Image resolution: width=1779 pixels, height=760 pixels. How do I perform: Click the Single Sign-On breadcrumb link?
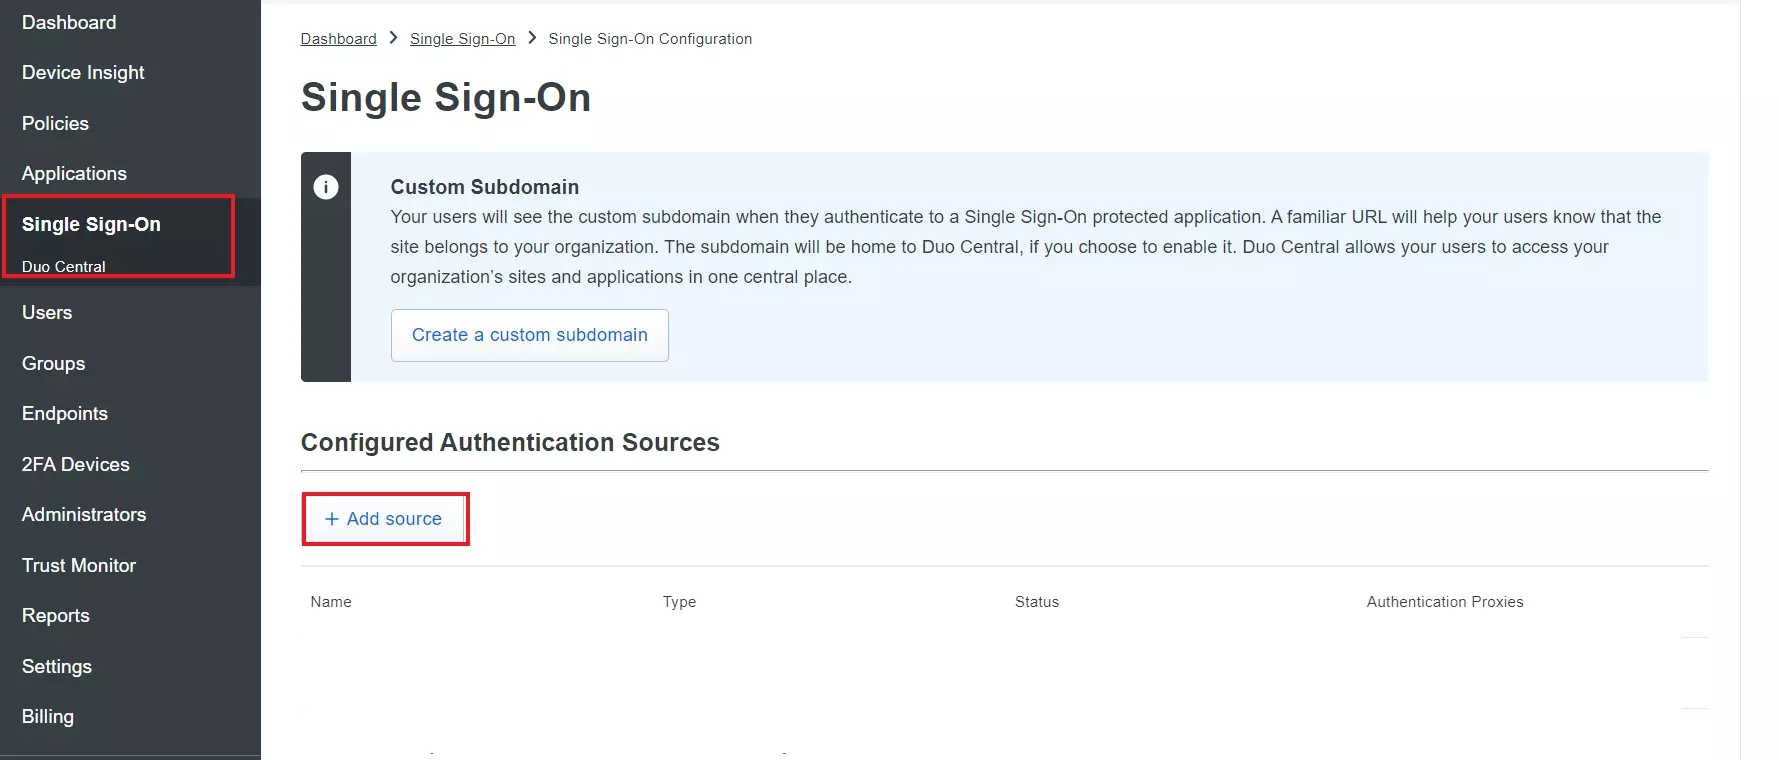[x=462, y=39]
